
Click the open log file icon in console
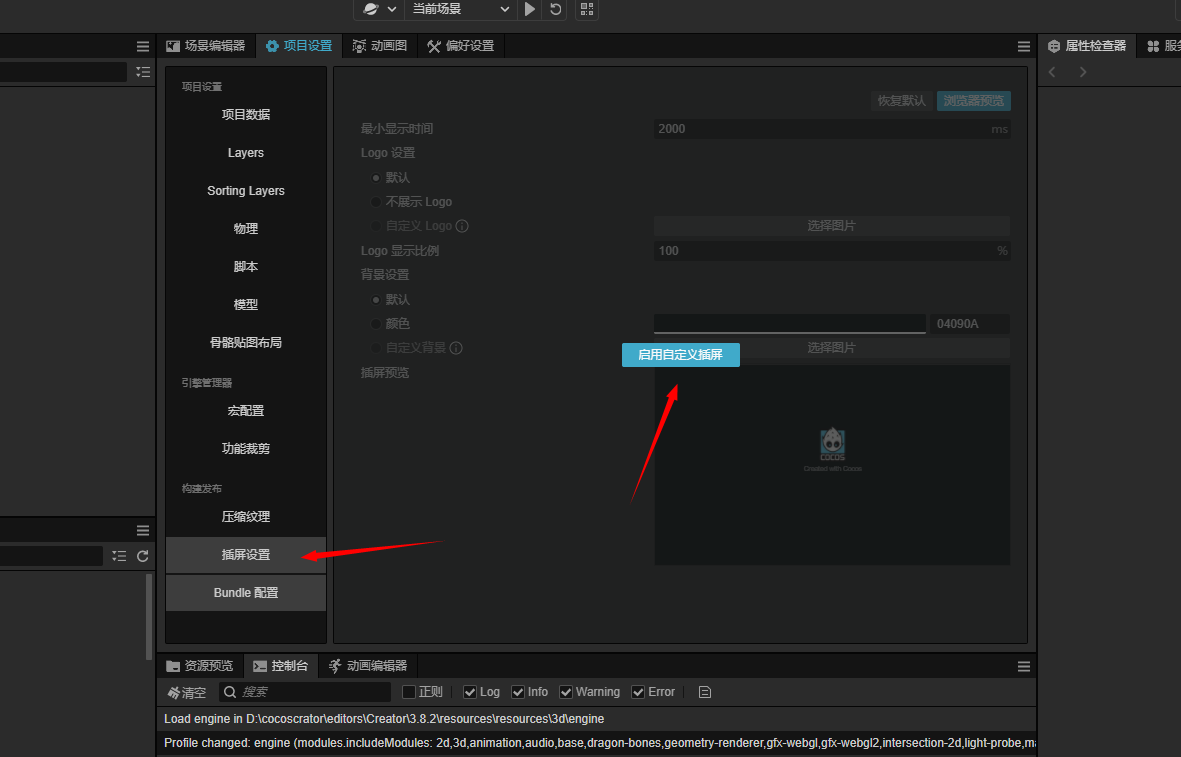(704, 692)
